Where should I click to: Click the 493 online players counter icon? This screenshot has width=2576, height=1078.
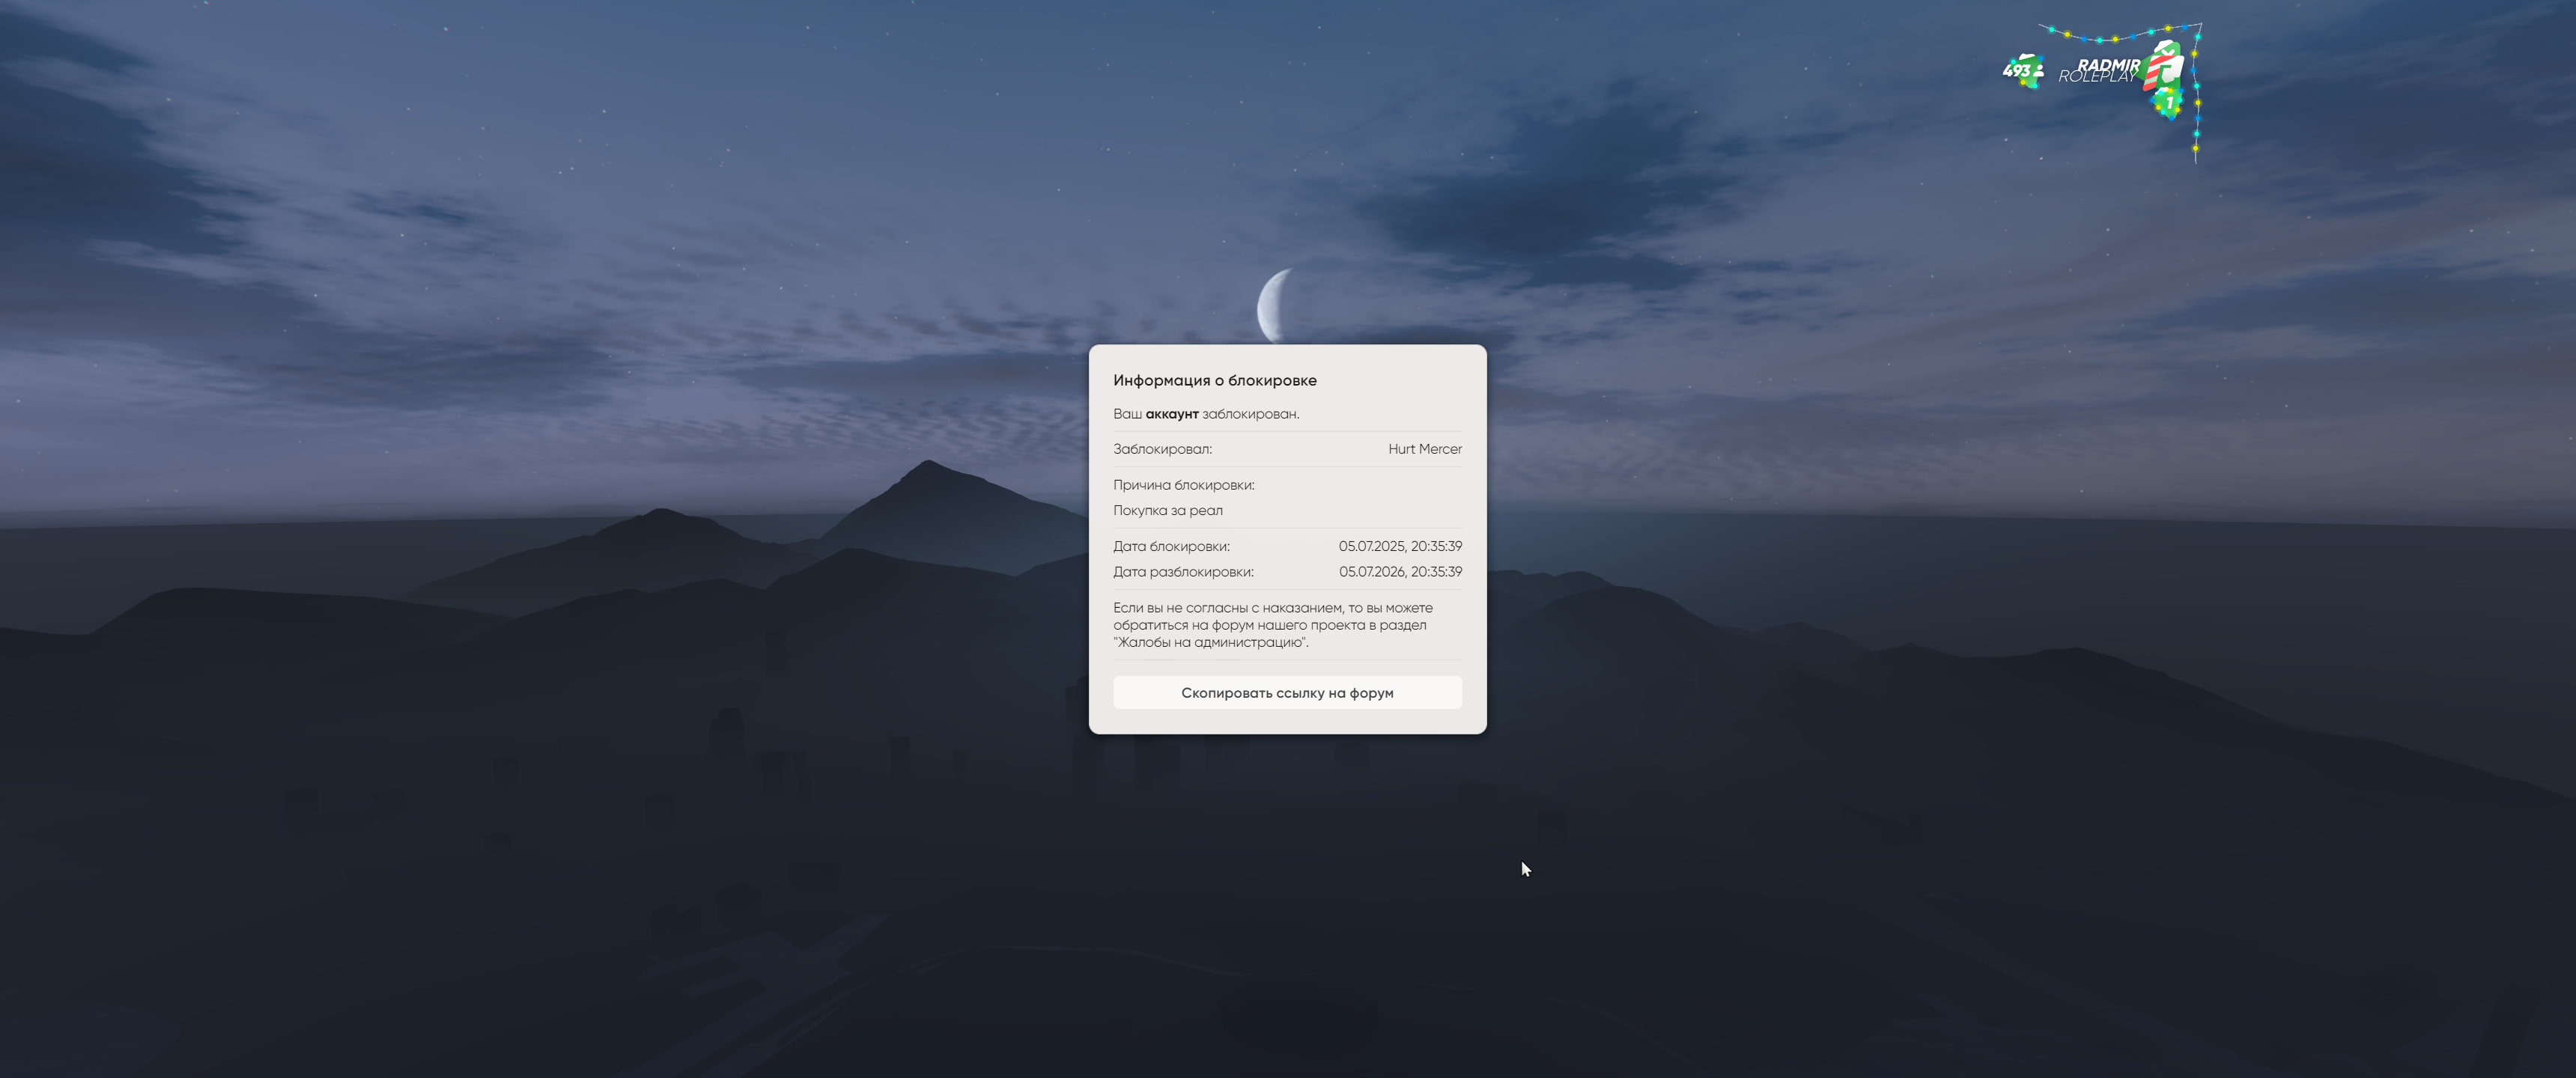tap(2022, 71)
